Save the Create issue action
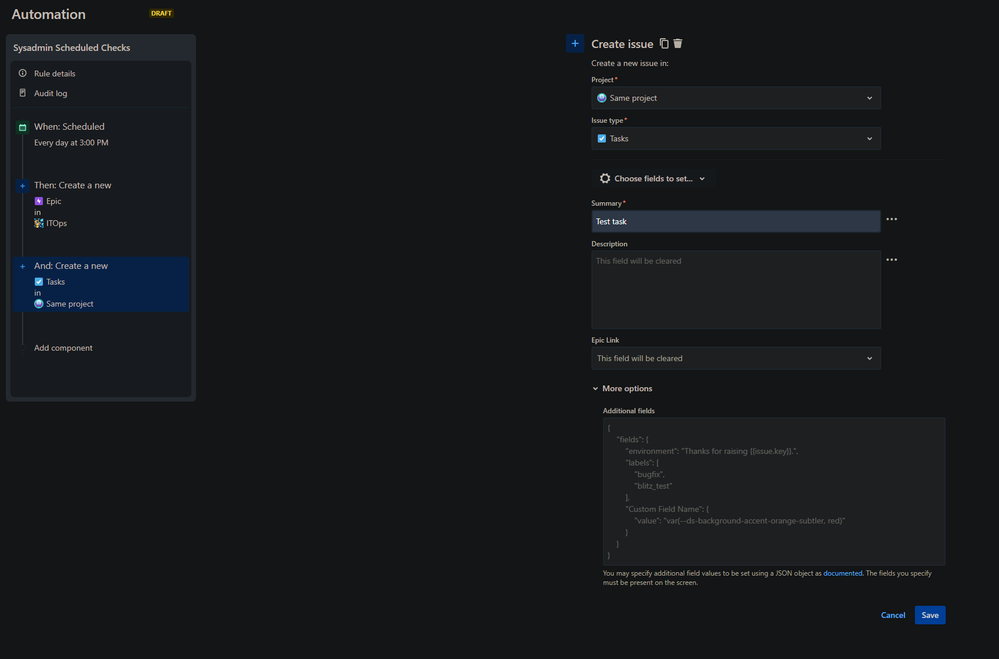This screenshot has width=999, height=659. click(x=930, y=615)
